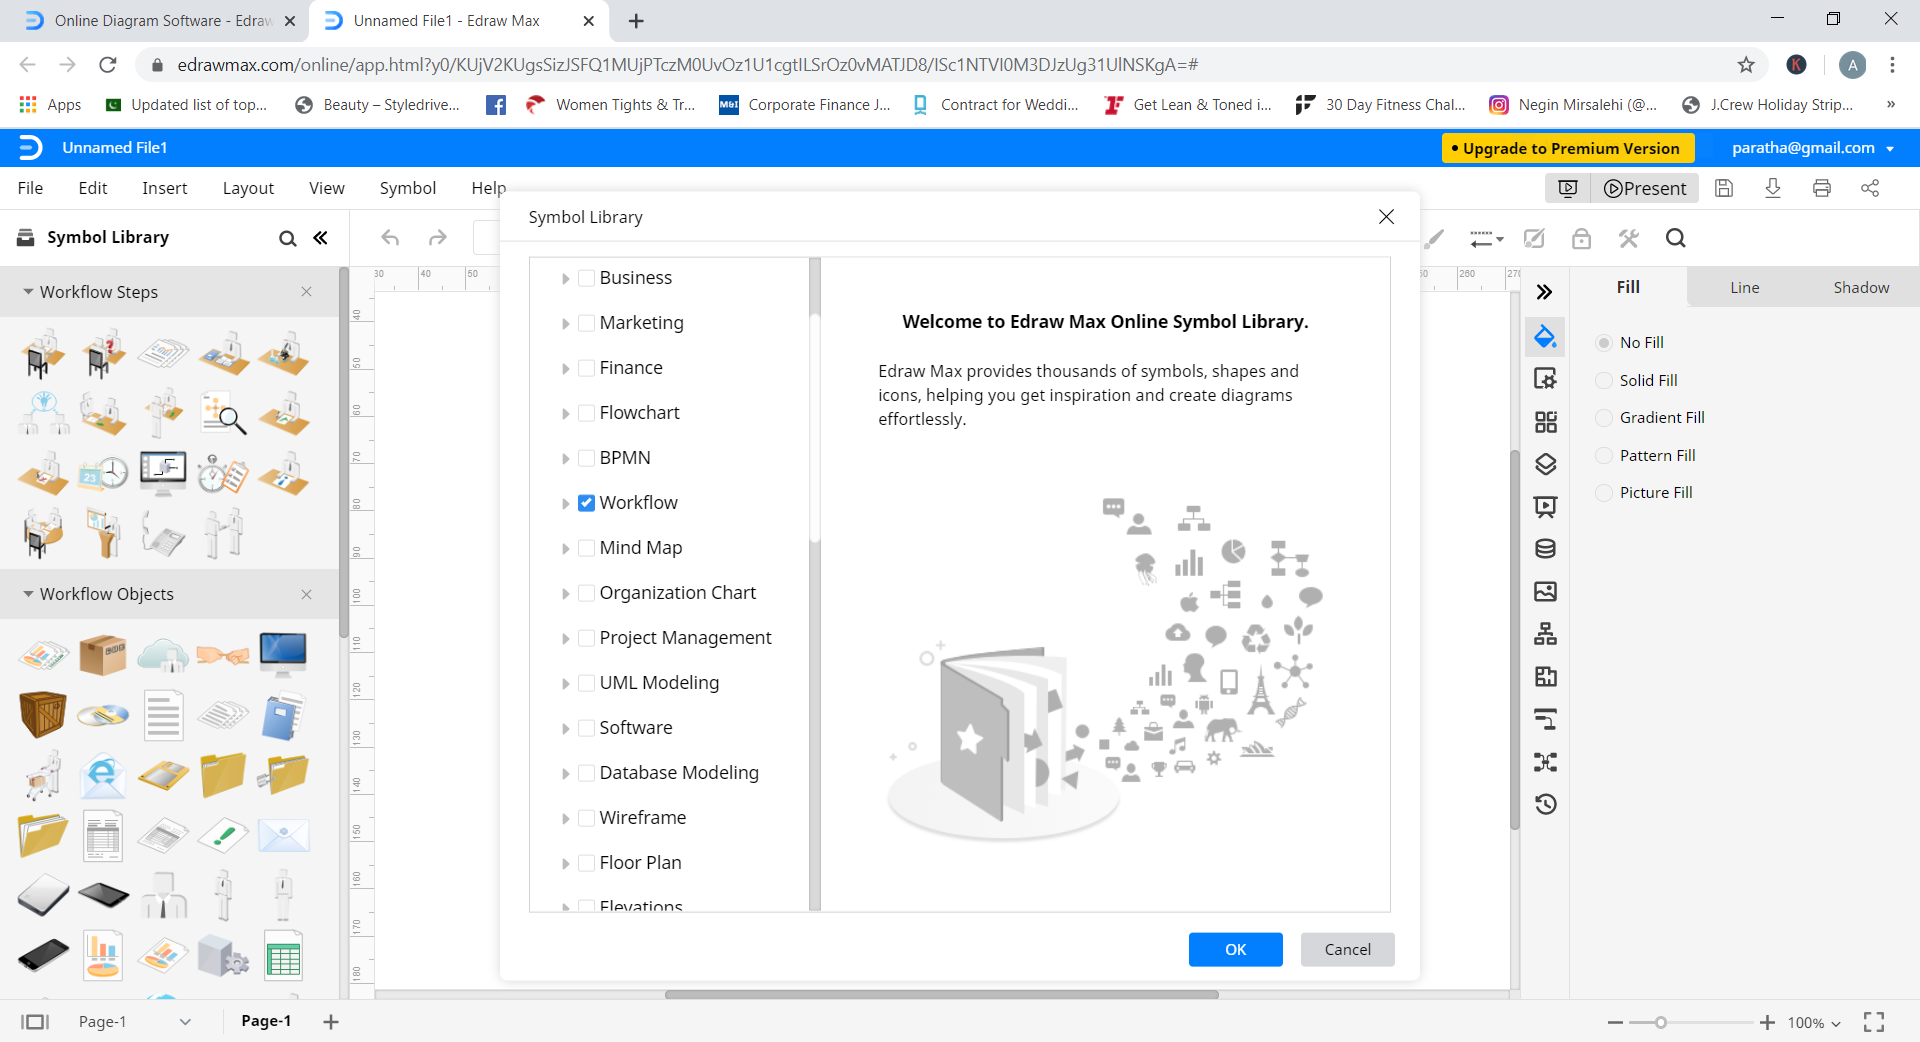
Task: Click the floor plan icon in right sidebar
Action: pos(1545,677)
